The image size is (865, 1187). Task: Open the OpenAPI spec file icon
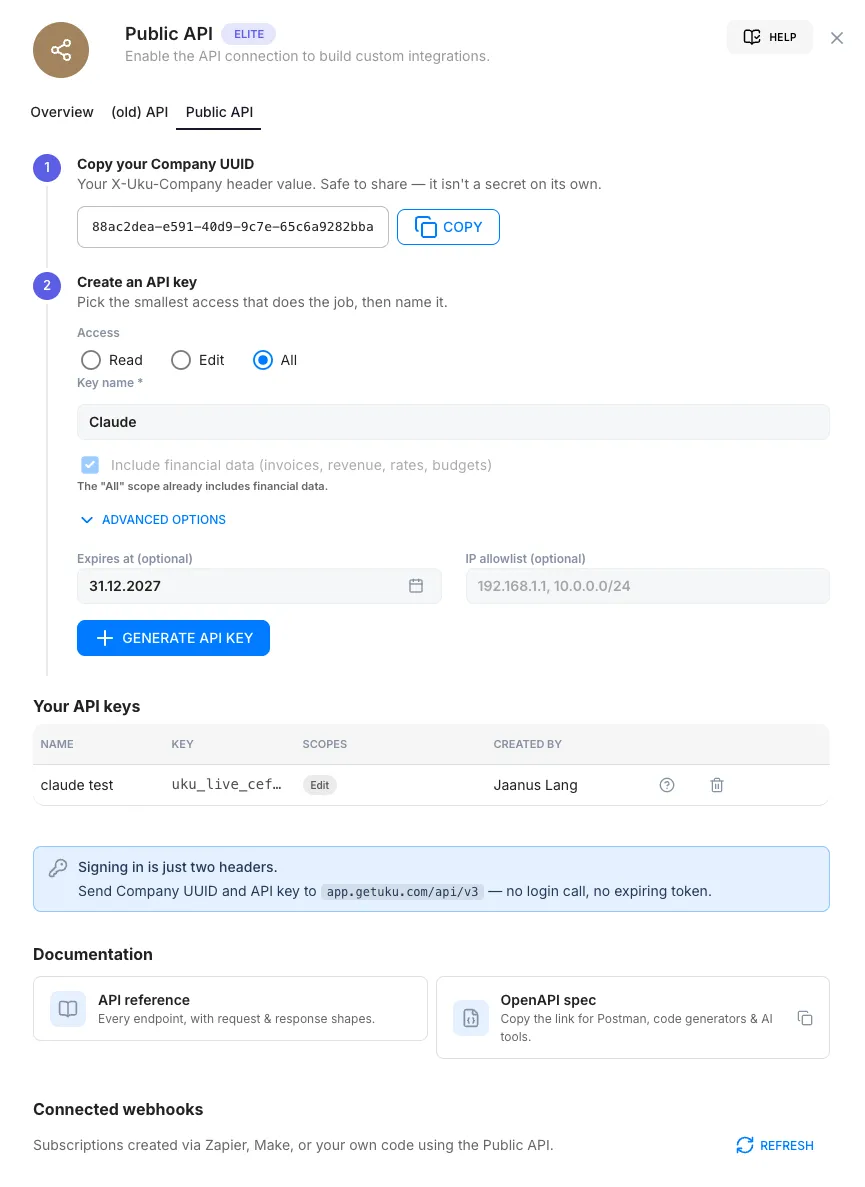(x=471, y=1017)
